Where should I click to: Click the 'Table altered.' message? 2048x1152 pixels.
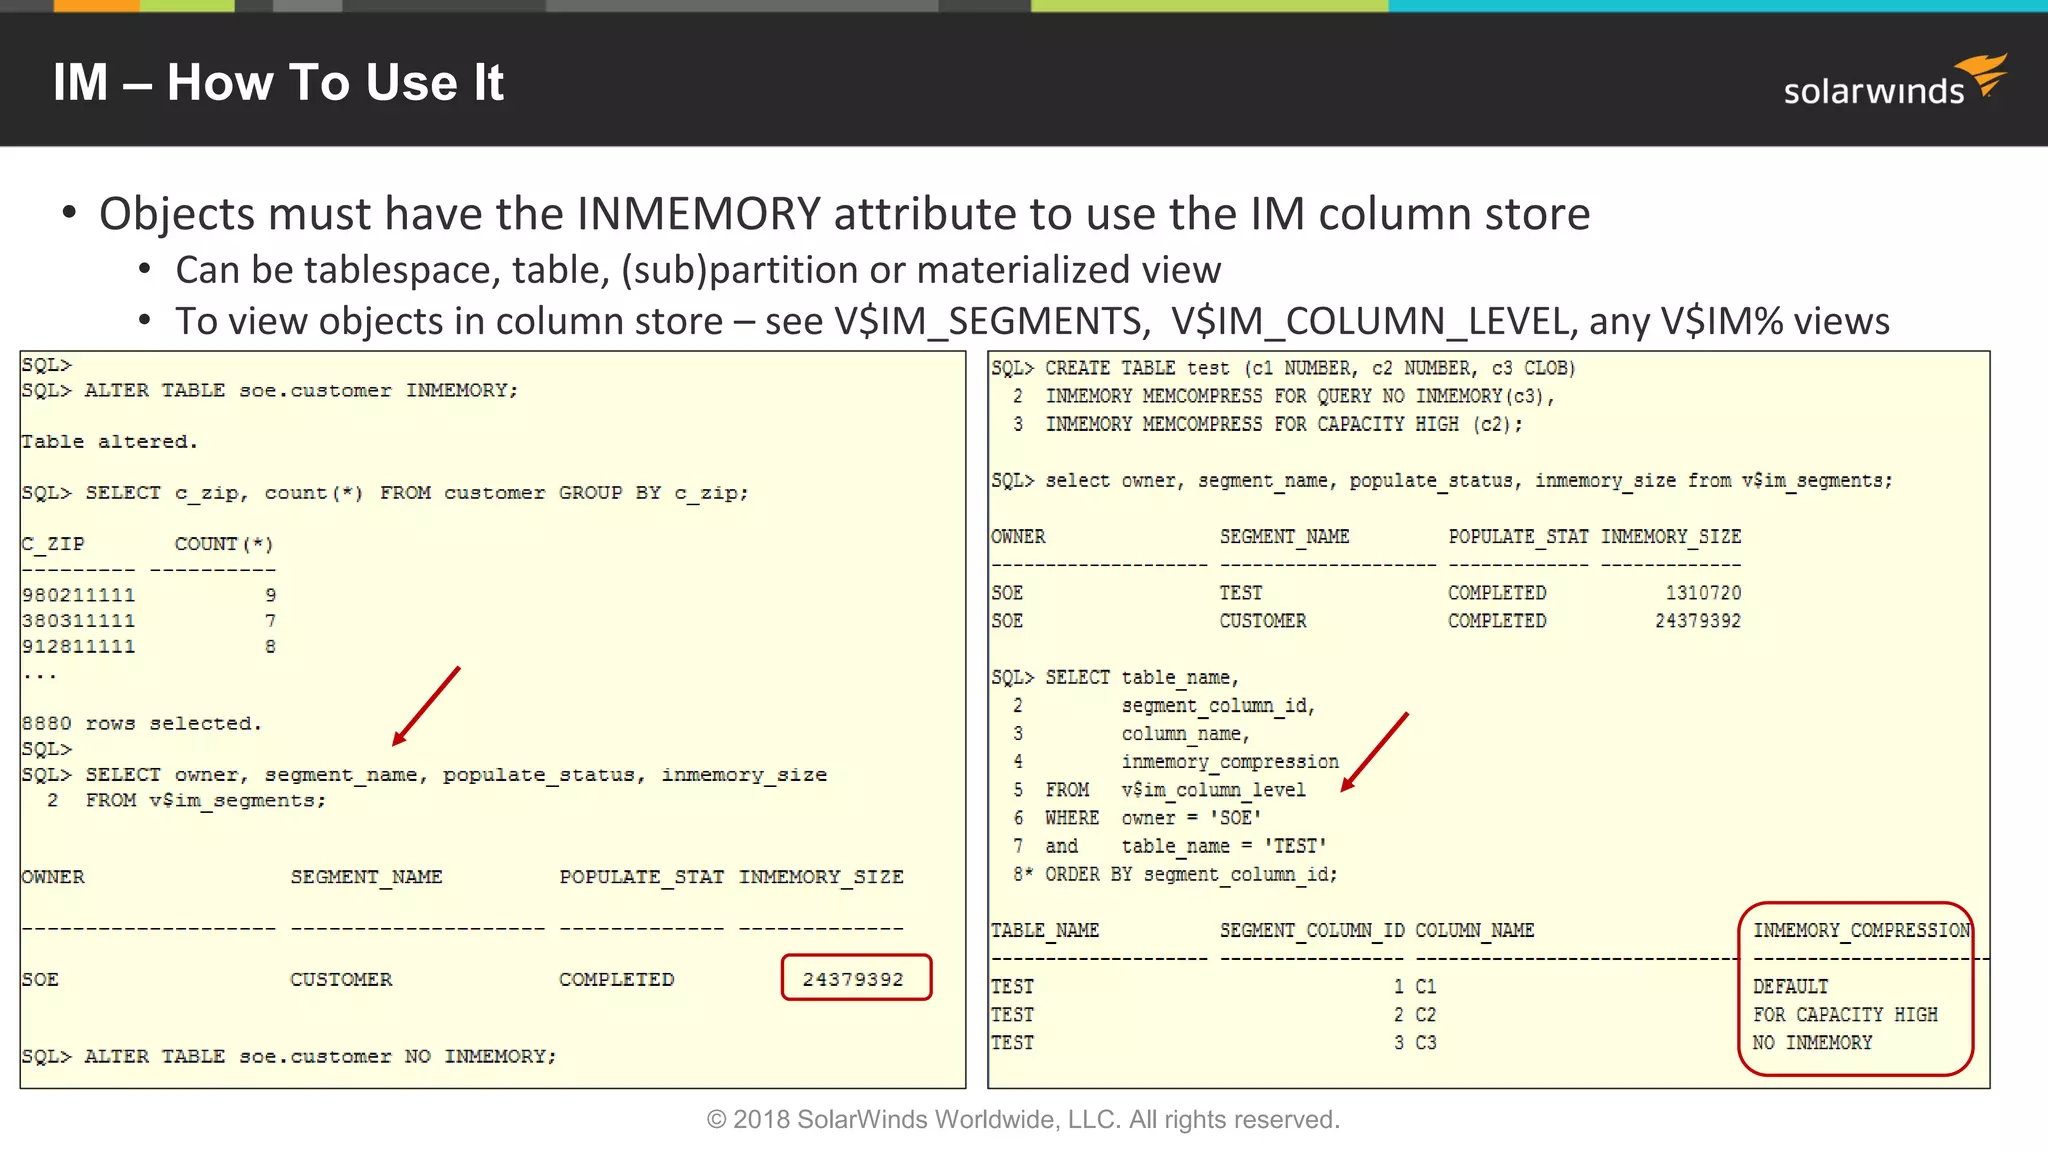point(110,441)
